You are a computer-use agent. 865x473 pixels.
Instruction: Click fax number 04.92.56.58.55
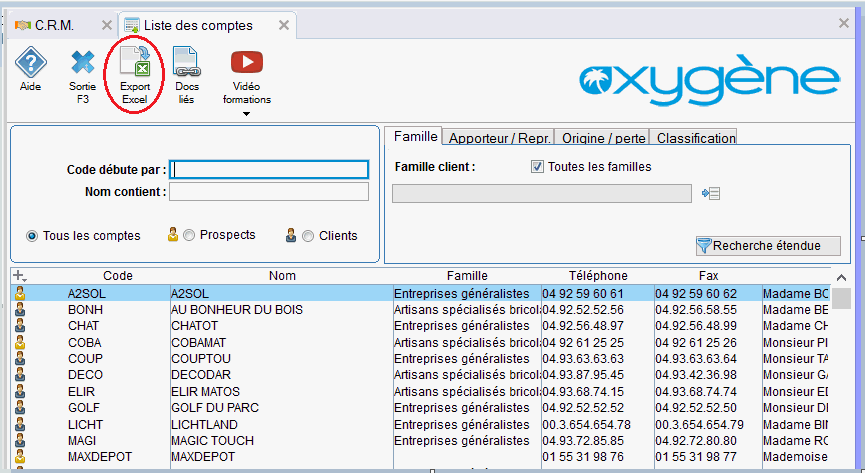696,310
